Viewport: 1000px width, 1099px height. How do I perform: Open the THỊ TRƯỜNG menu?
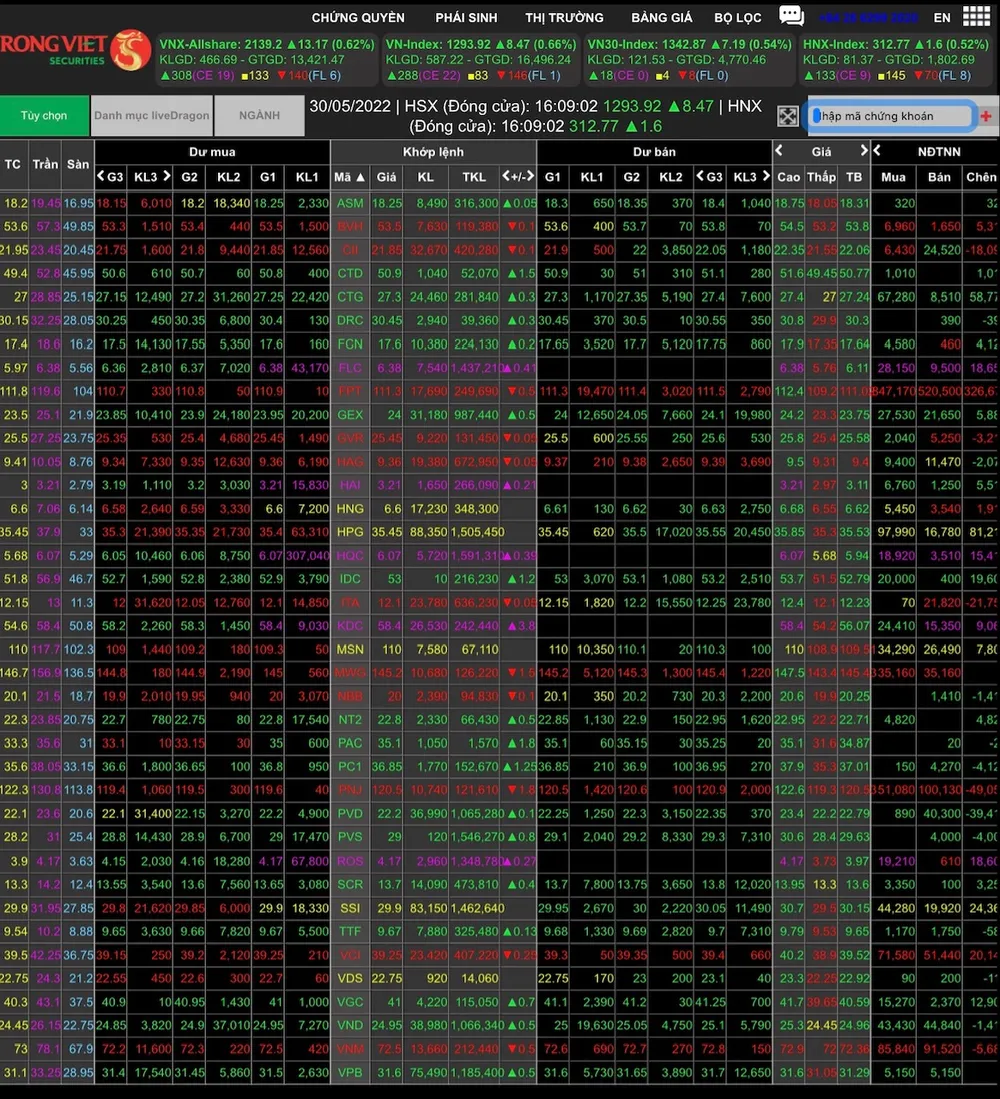pyautogui.click(x=564, y=18)
